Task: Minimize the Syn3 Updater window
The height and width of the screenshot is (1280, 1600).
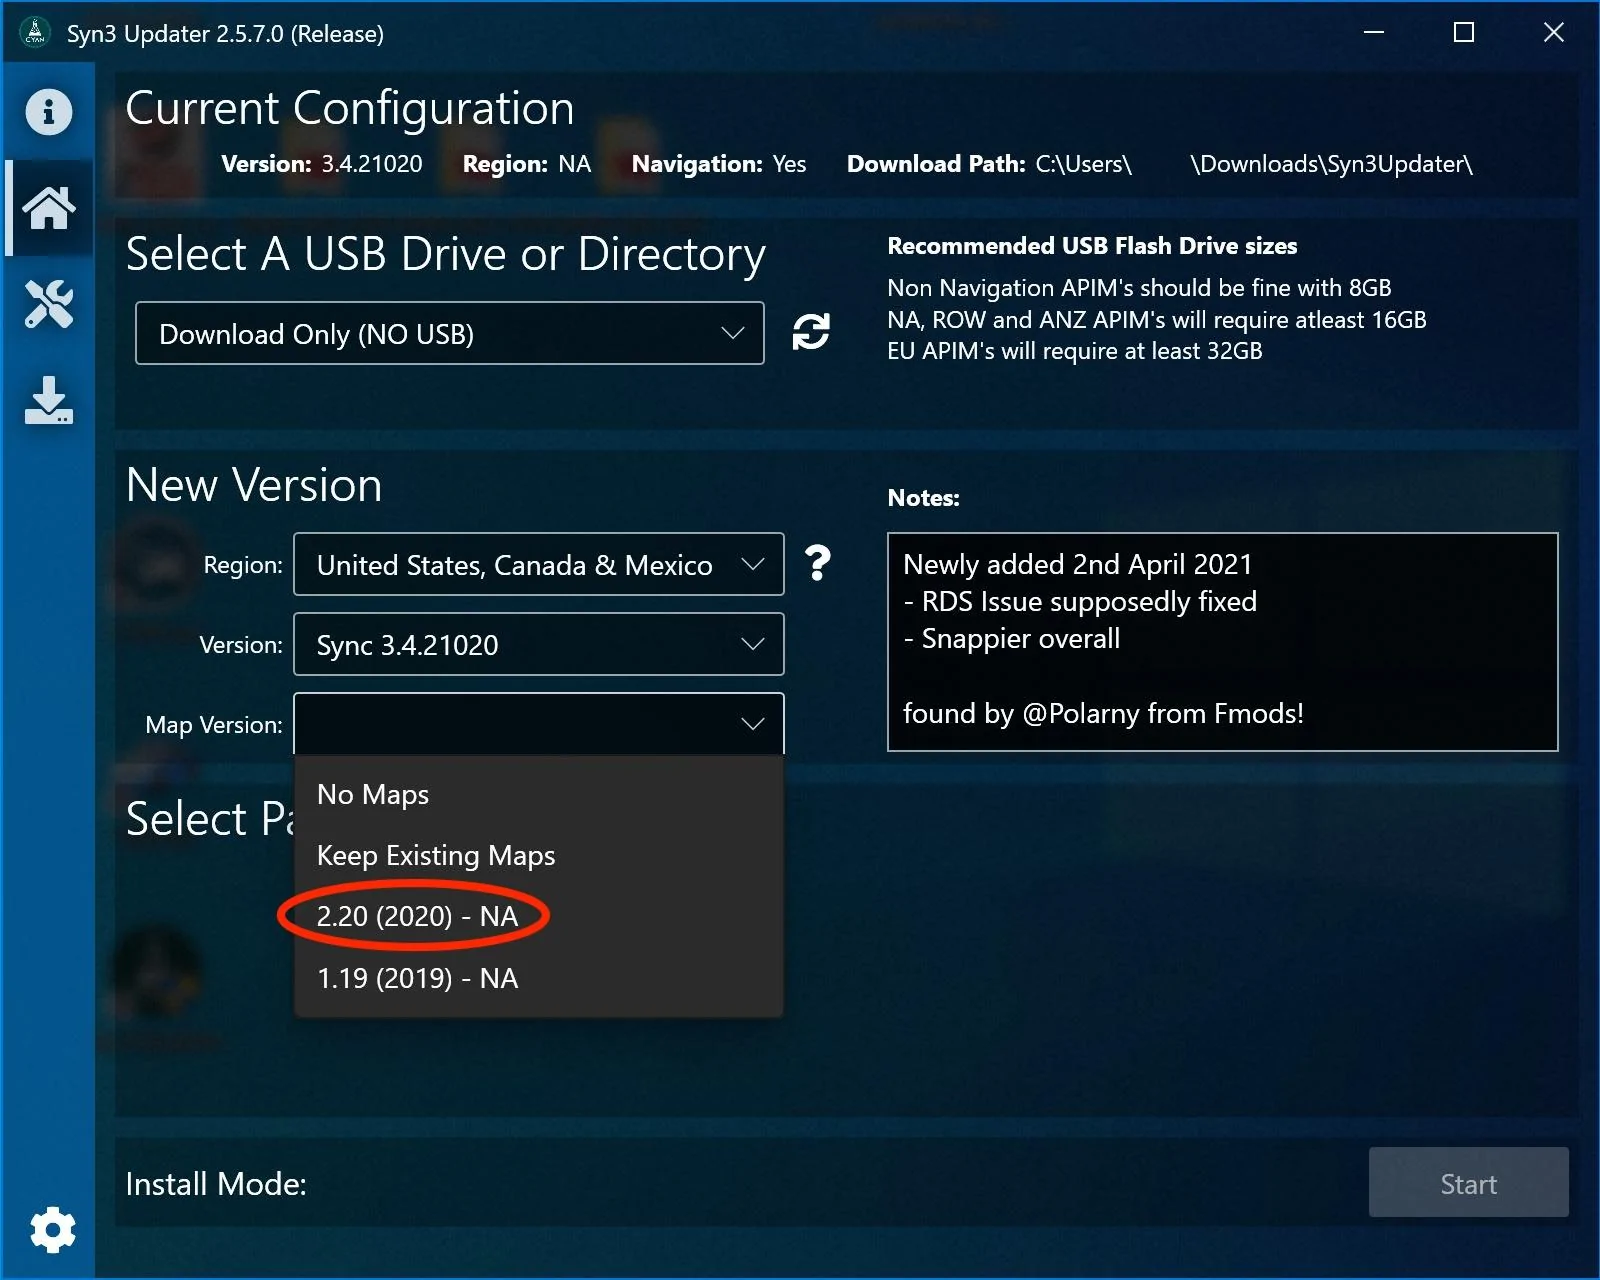Action: click(1374, 33)
